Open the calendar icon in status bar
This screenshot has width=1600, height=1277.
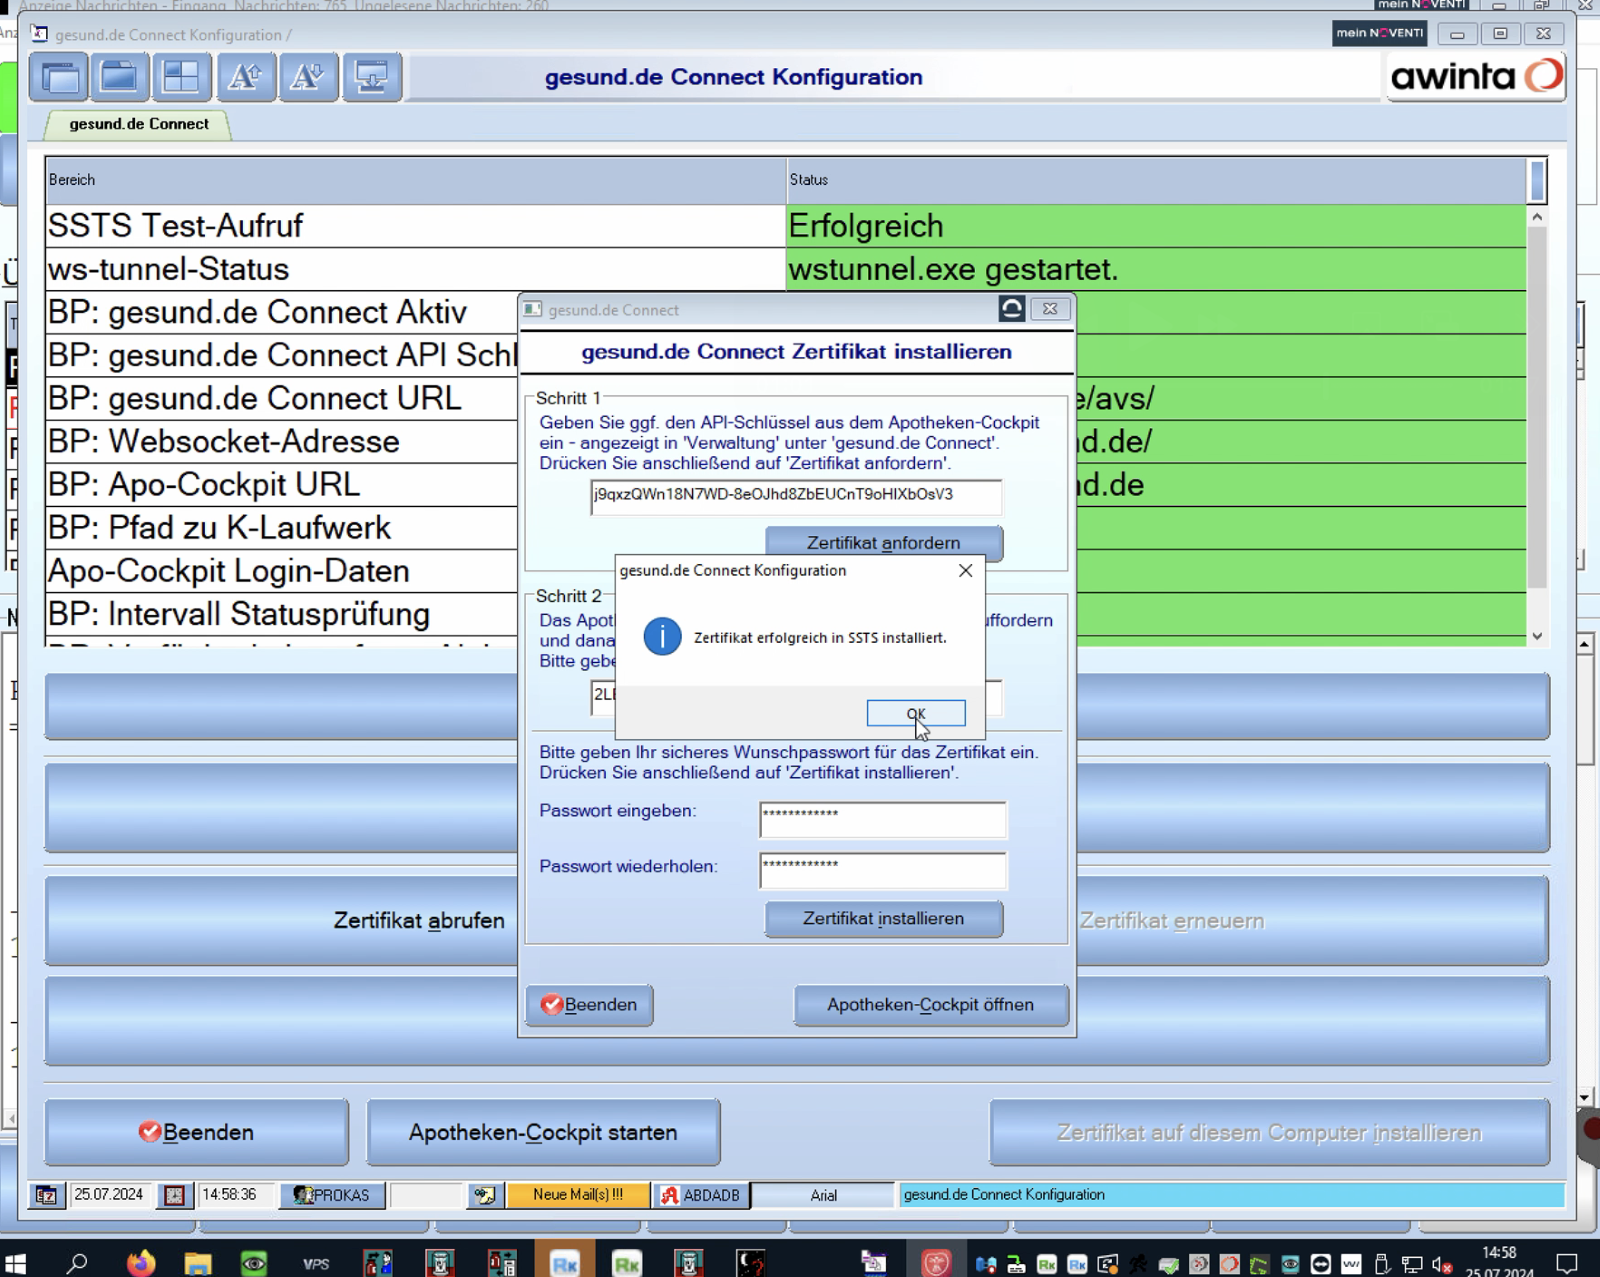(47, 1195)
